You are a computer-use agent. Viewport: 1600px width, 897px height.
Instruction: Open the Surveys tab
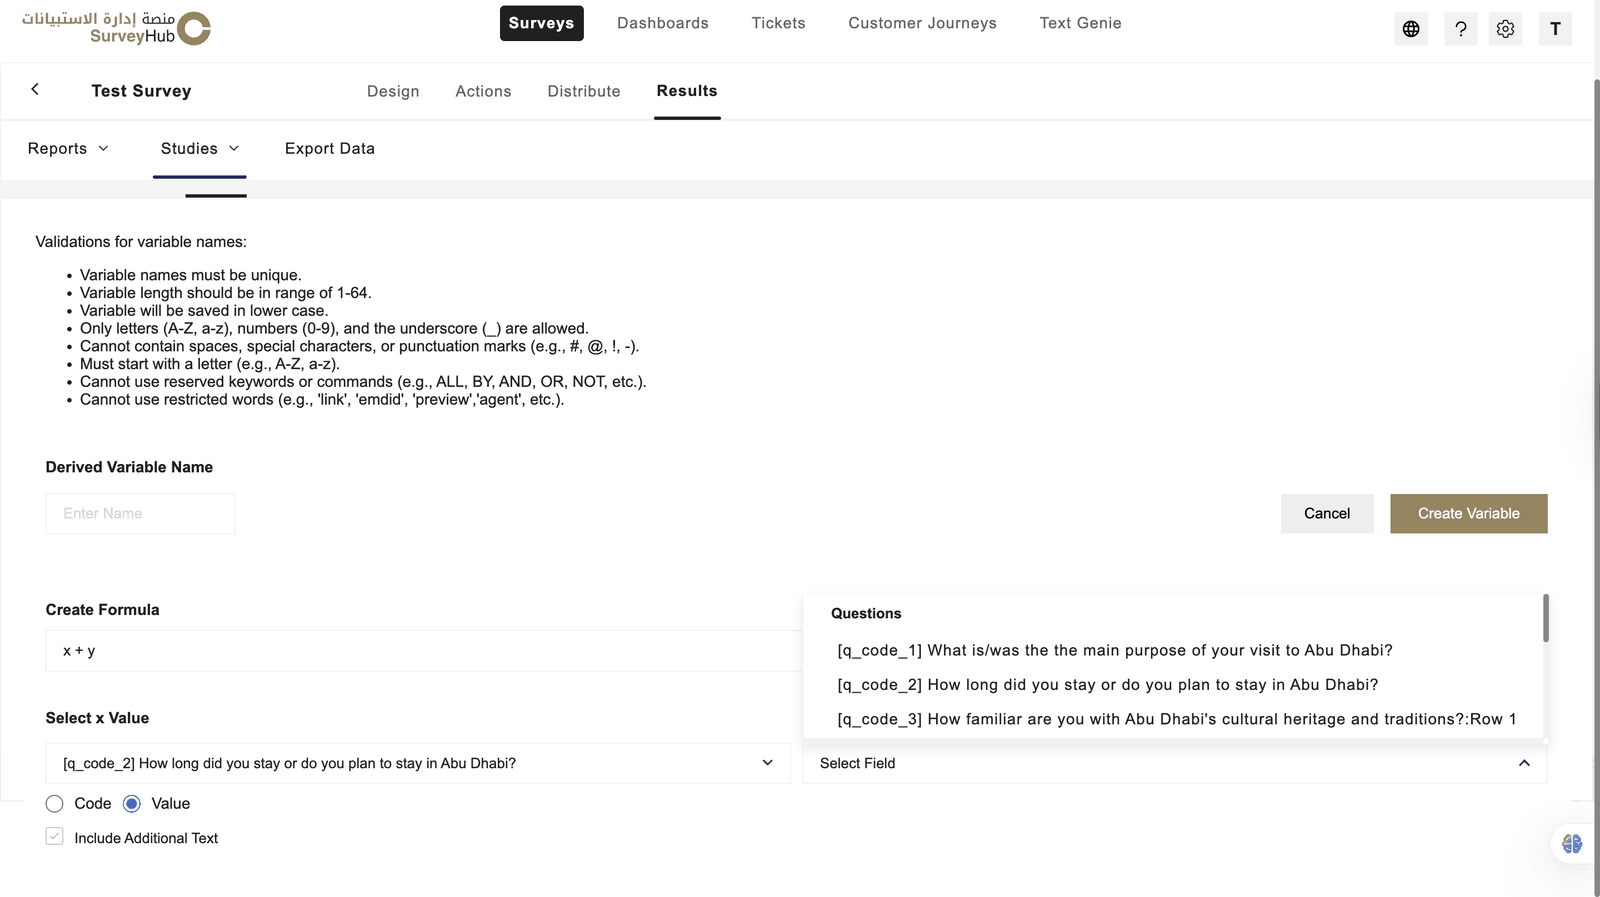(541, 23)
